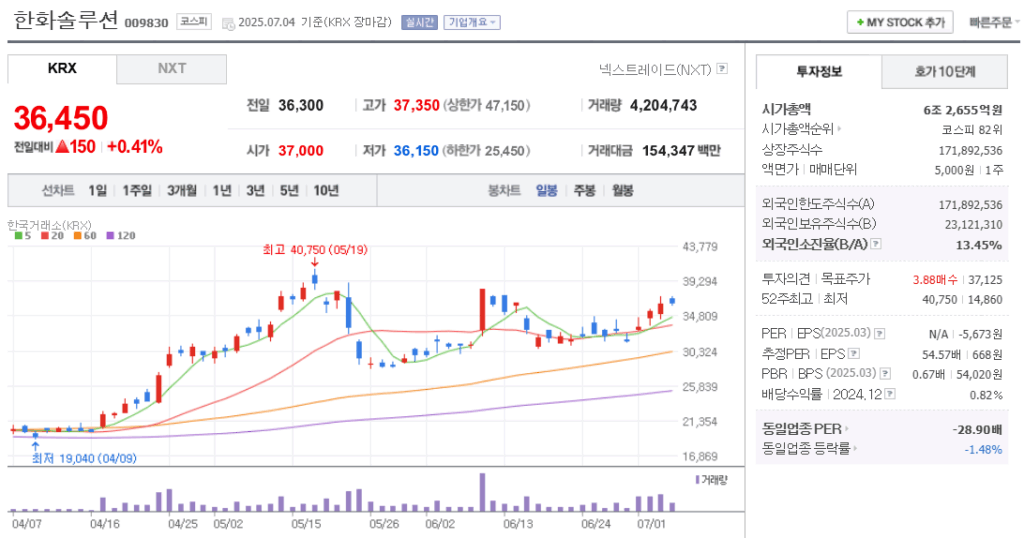Screen dimensions: 1024x538
Task: Click the 05/15 date label on axis
Action: pos(306,524)
